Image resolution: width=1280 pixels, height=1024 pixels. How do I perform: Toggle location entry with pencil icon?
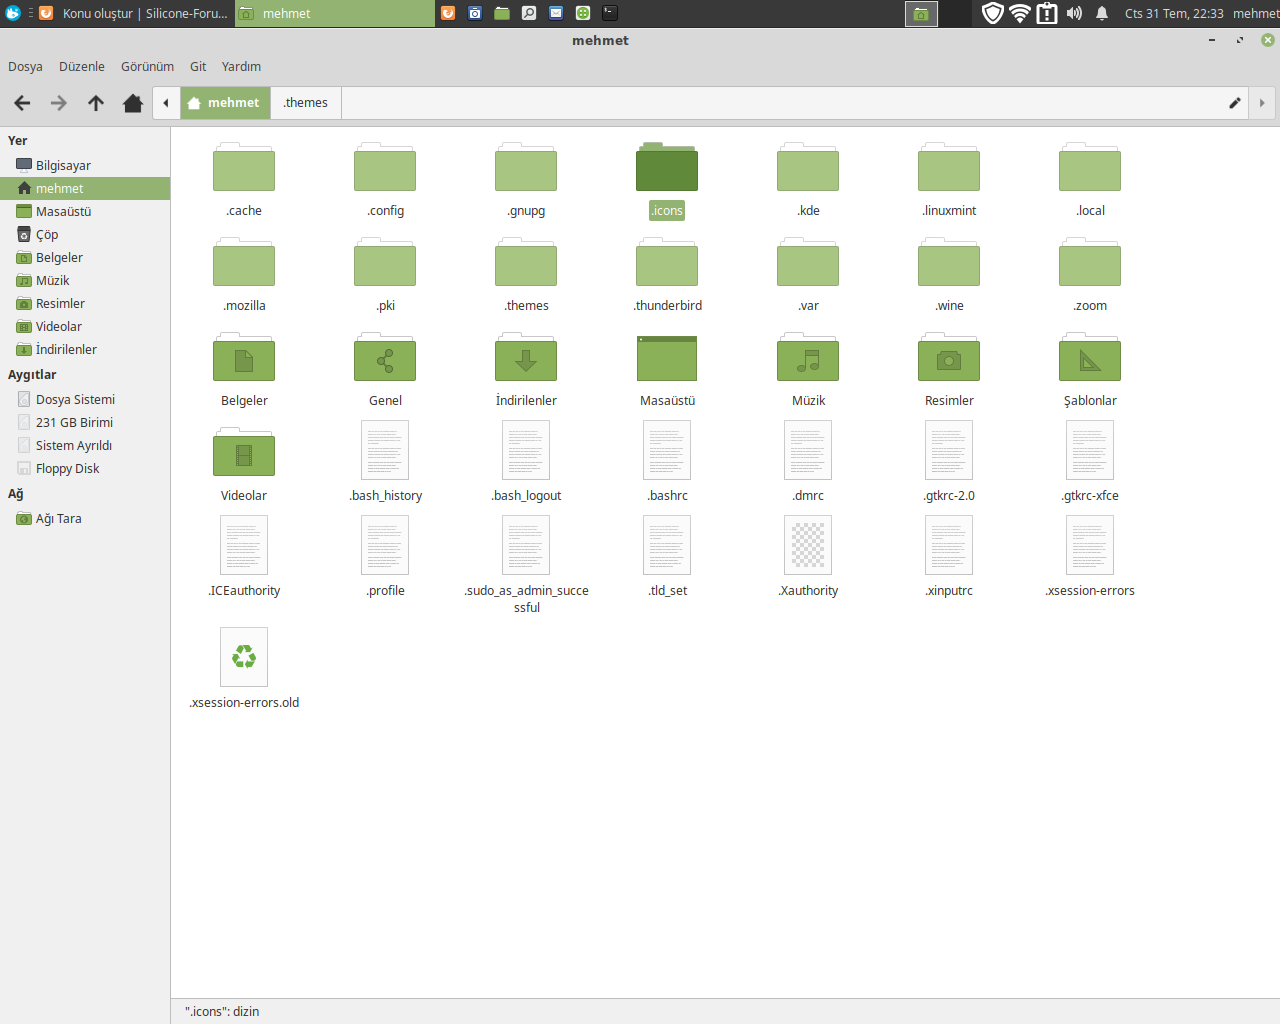tap(1235, 103)
